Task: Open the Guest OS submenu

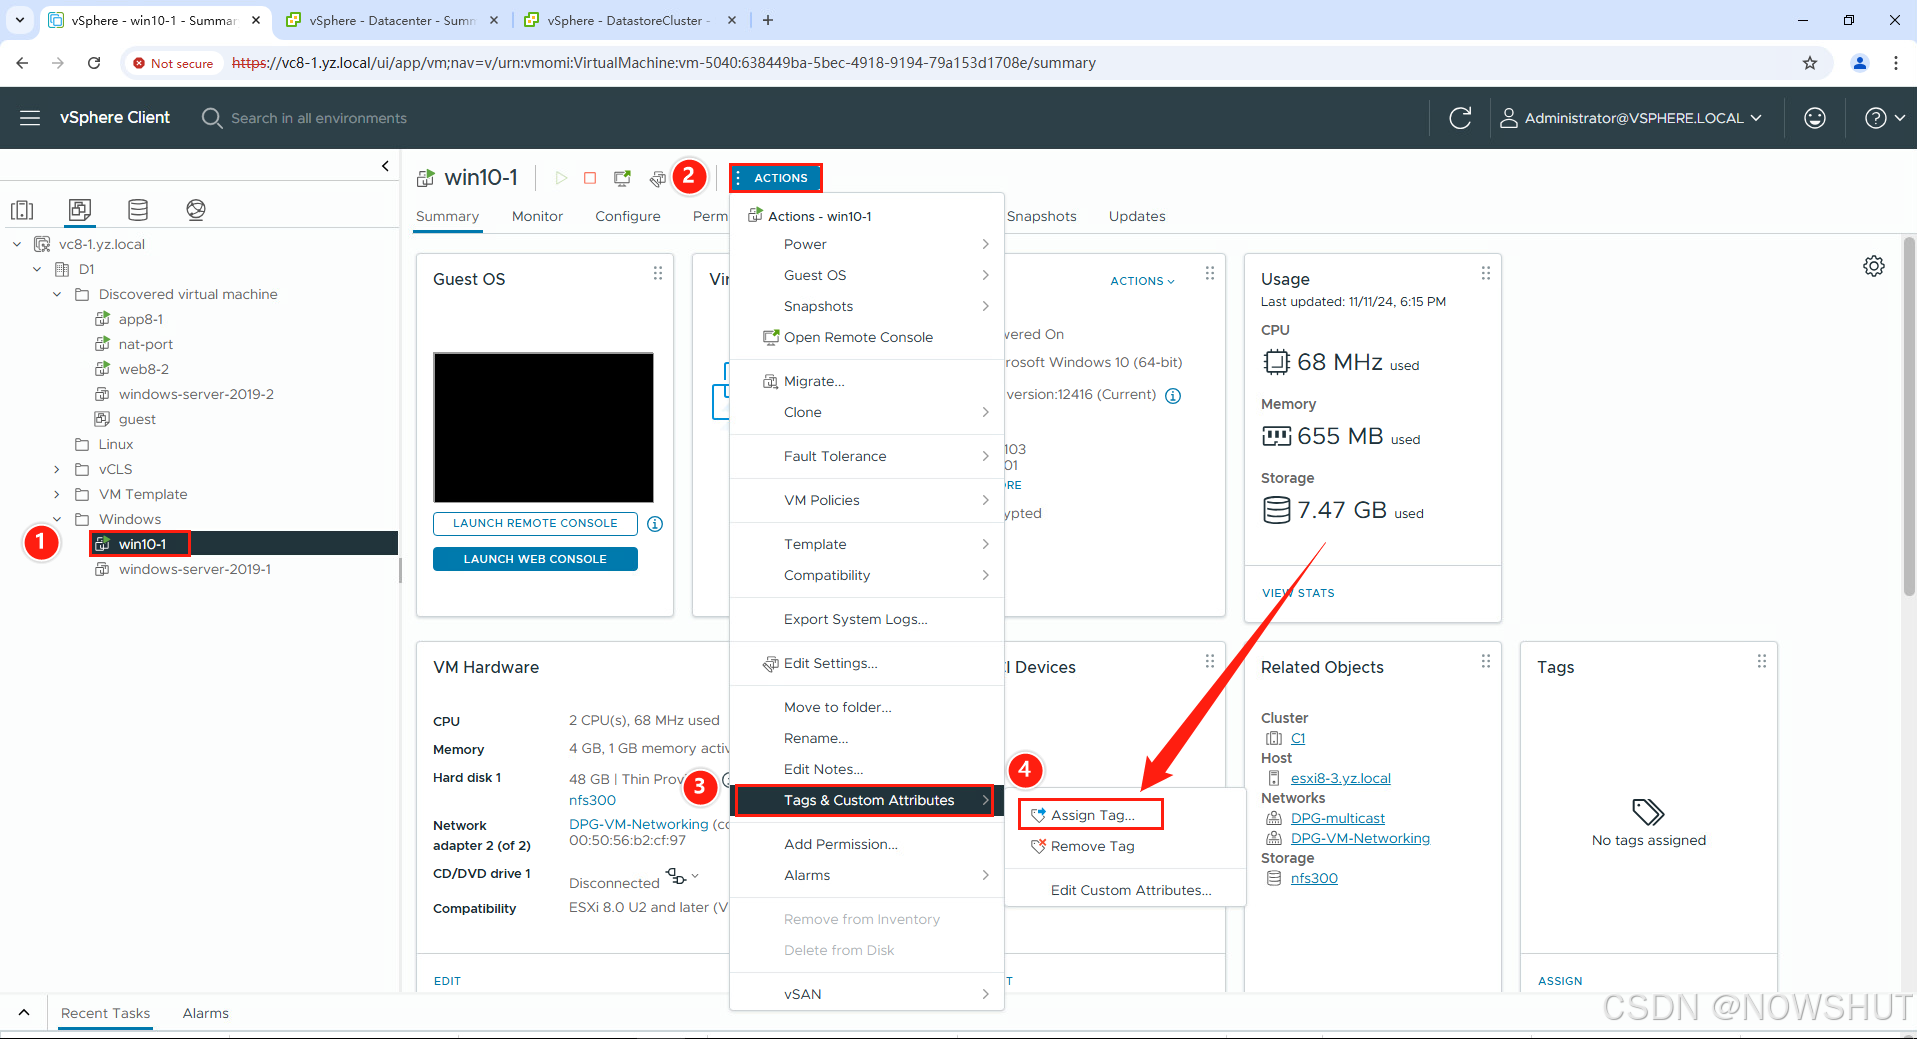Action: 867,275
